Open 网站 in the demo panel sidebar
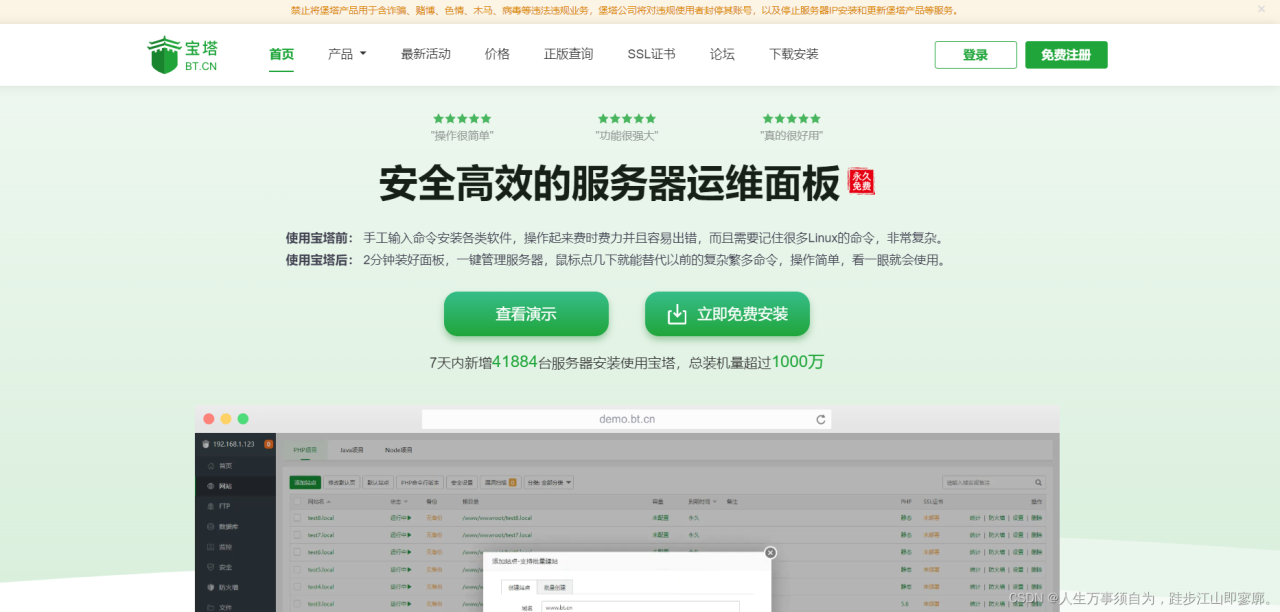The height and width of the screenshot is (612, 1280). (x=235, y=486)
